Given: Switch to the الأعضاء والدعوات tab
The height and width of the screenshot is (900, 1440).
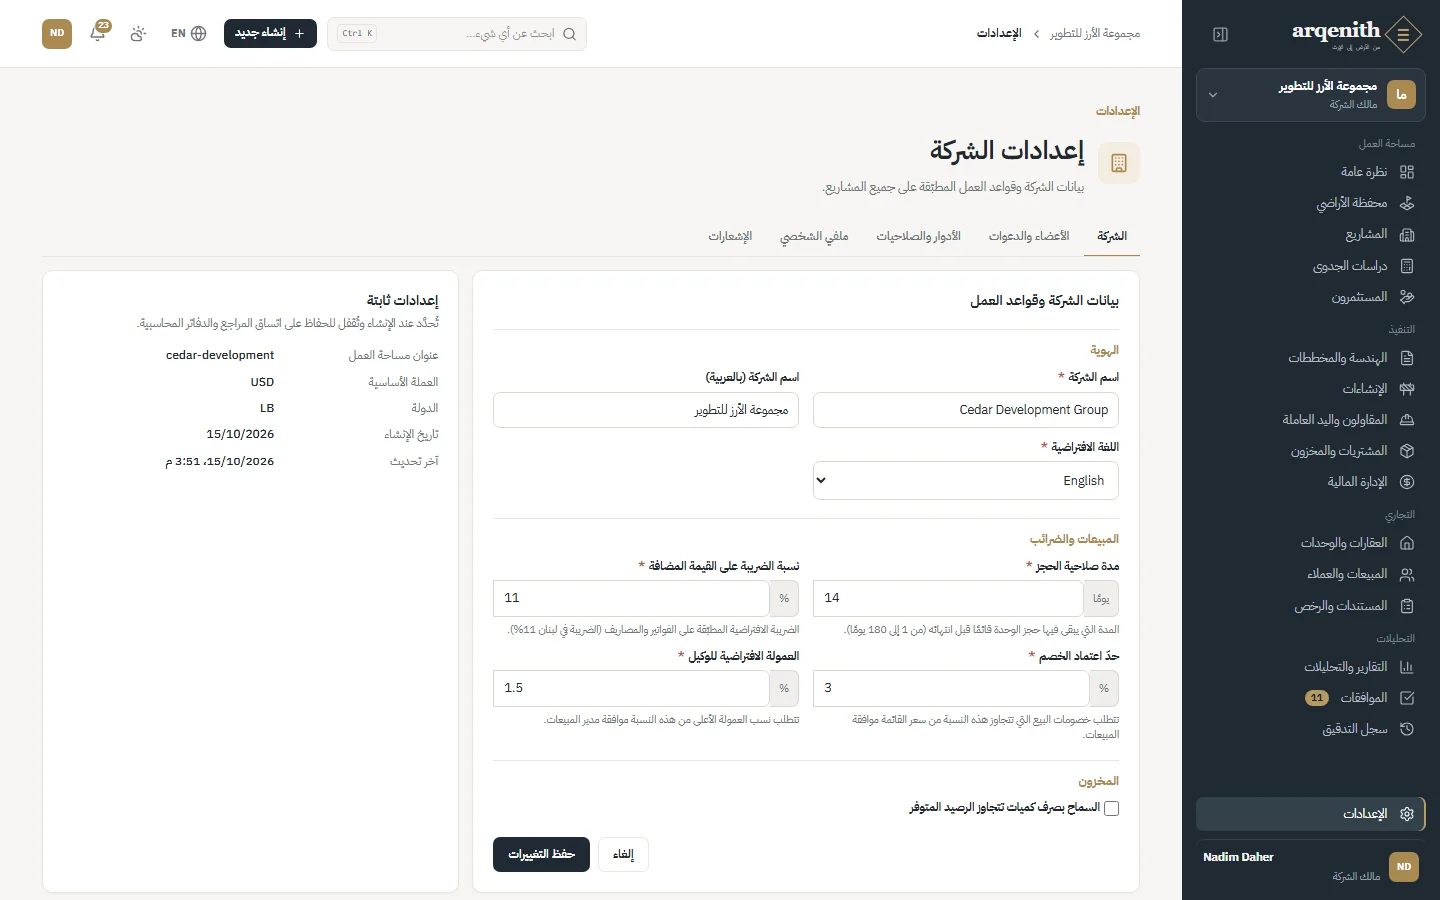Looking at the screenshot, I should [x=1029, y=236].
